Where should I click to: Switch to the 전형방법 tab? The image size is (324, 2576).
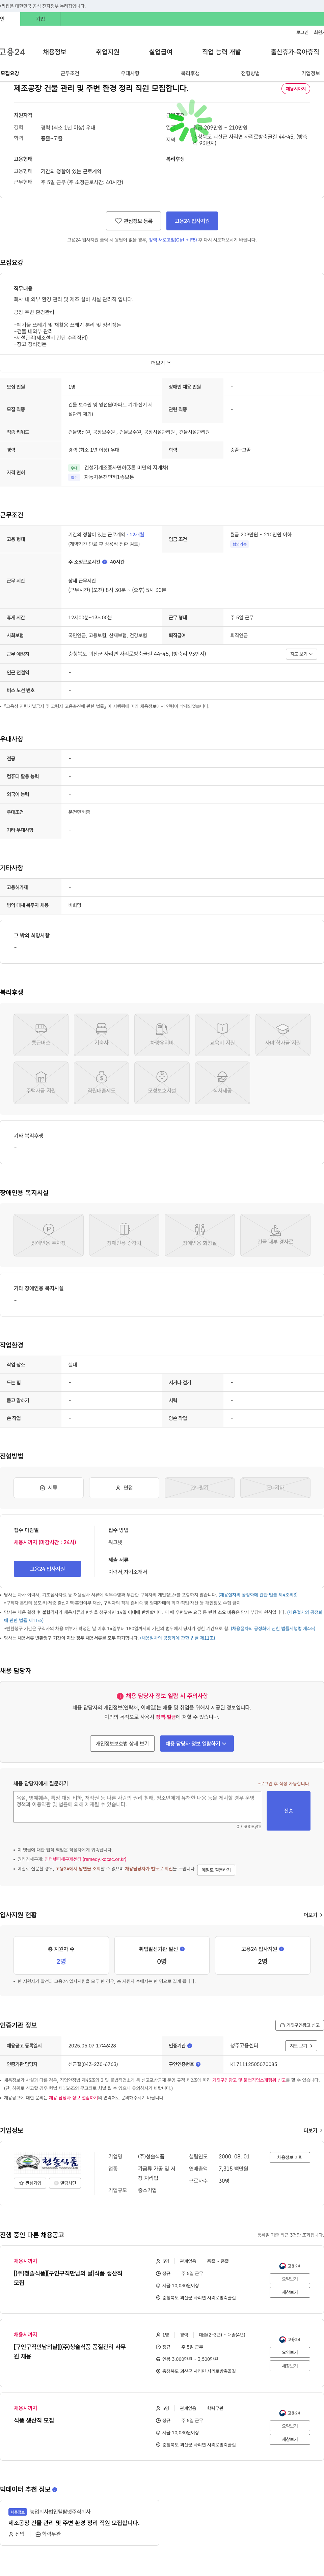[x=250, y=73]
